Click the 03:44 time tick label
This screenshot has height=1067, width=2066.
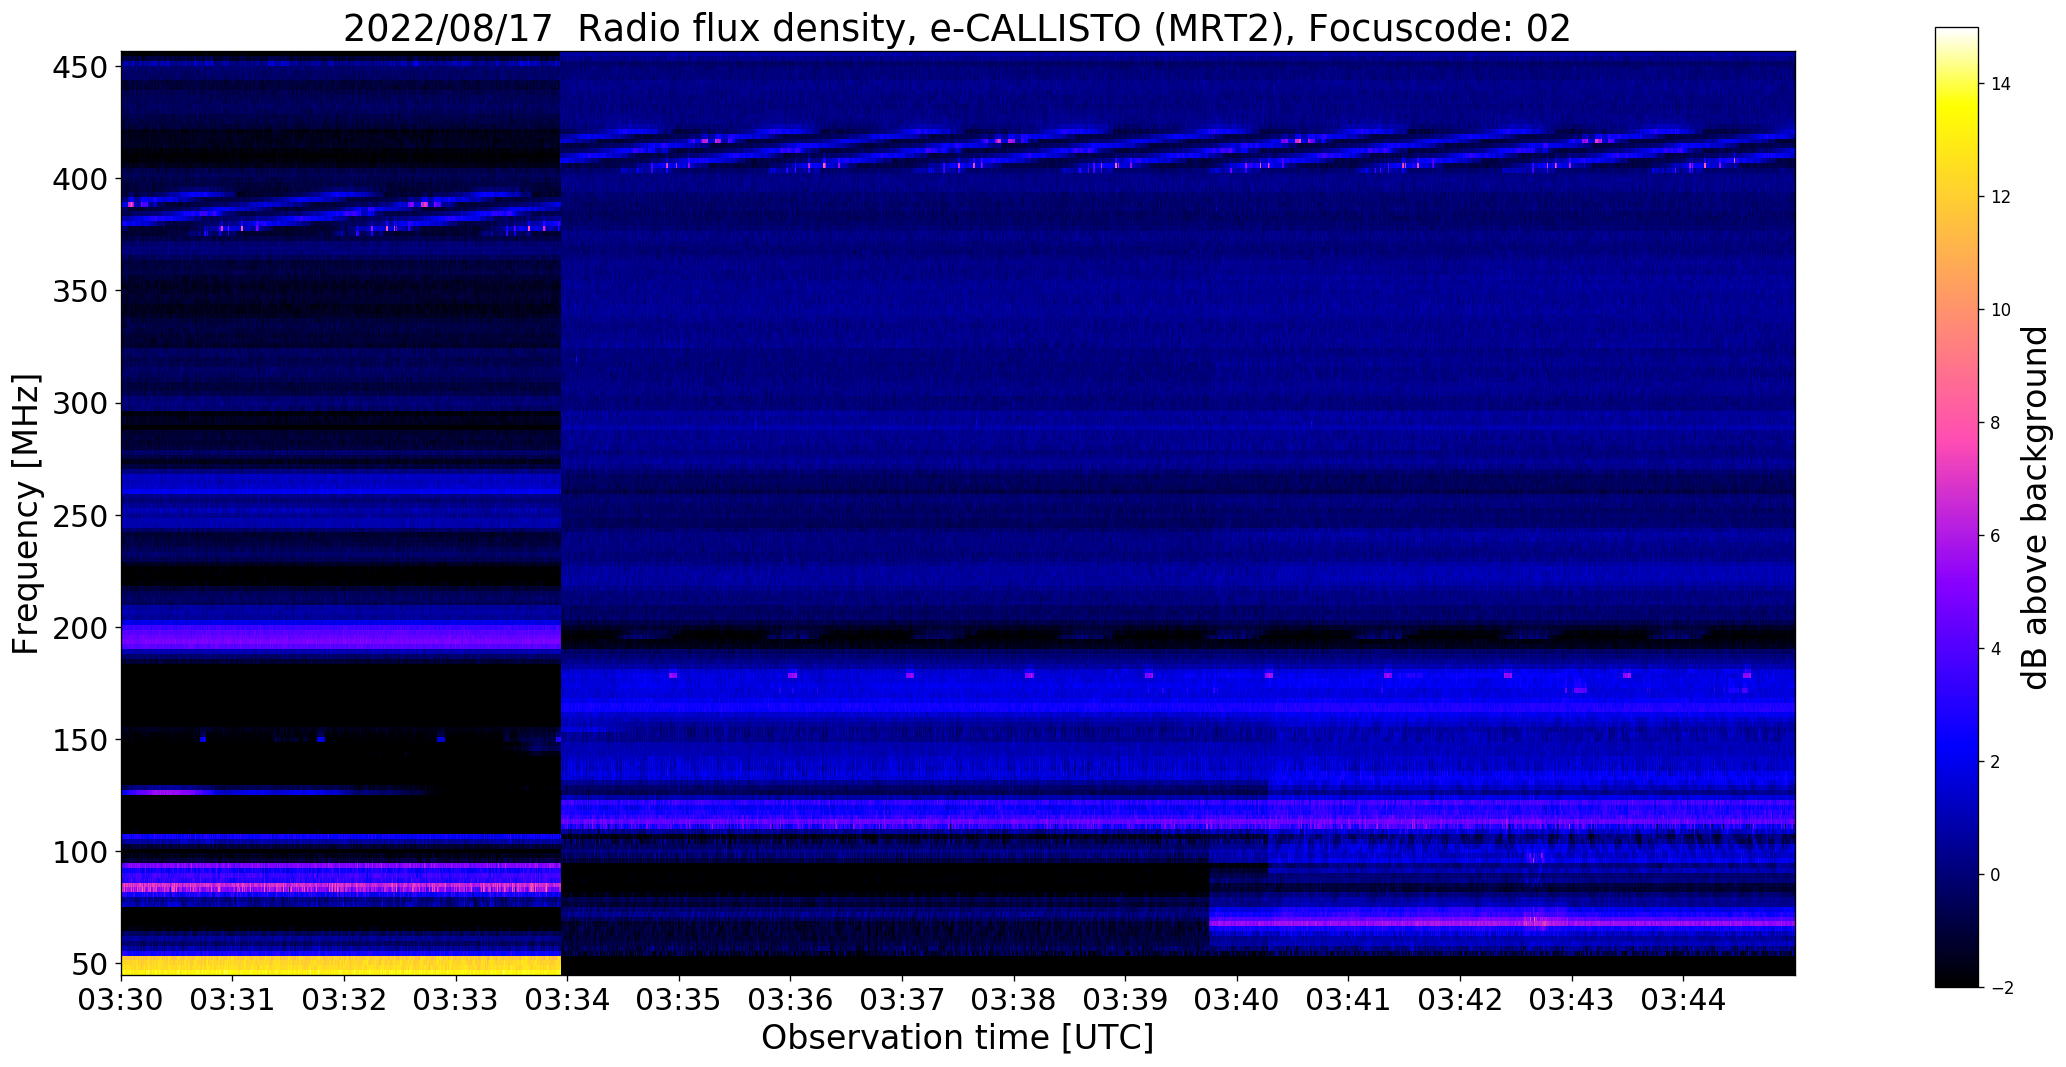click(x=1683, y=1000)
